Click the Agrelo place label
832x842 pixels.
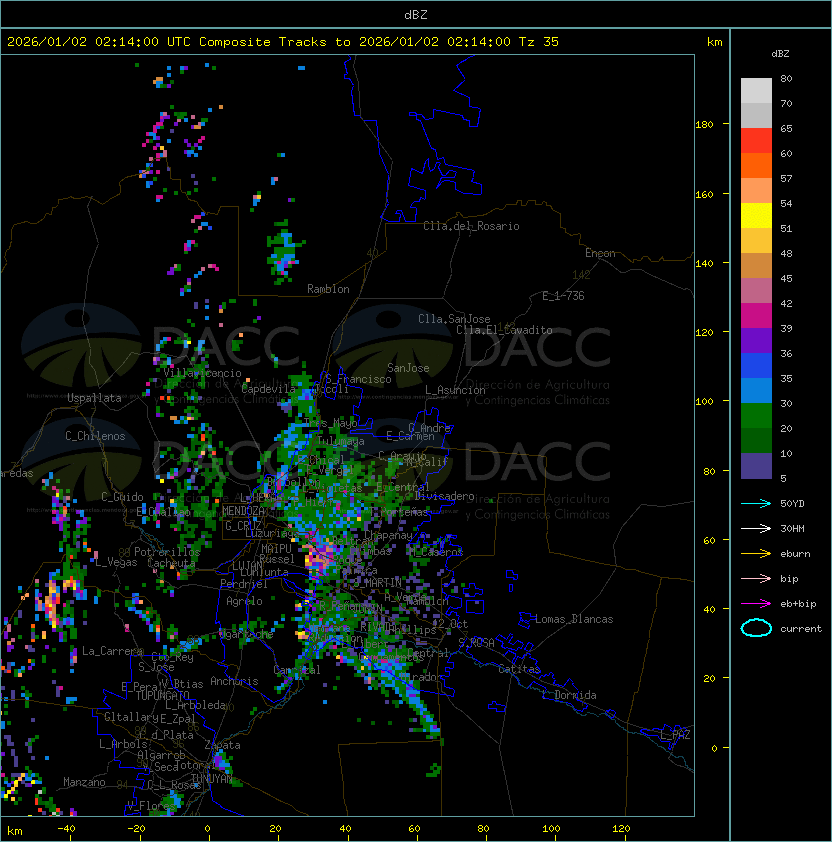coord(244,601)
